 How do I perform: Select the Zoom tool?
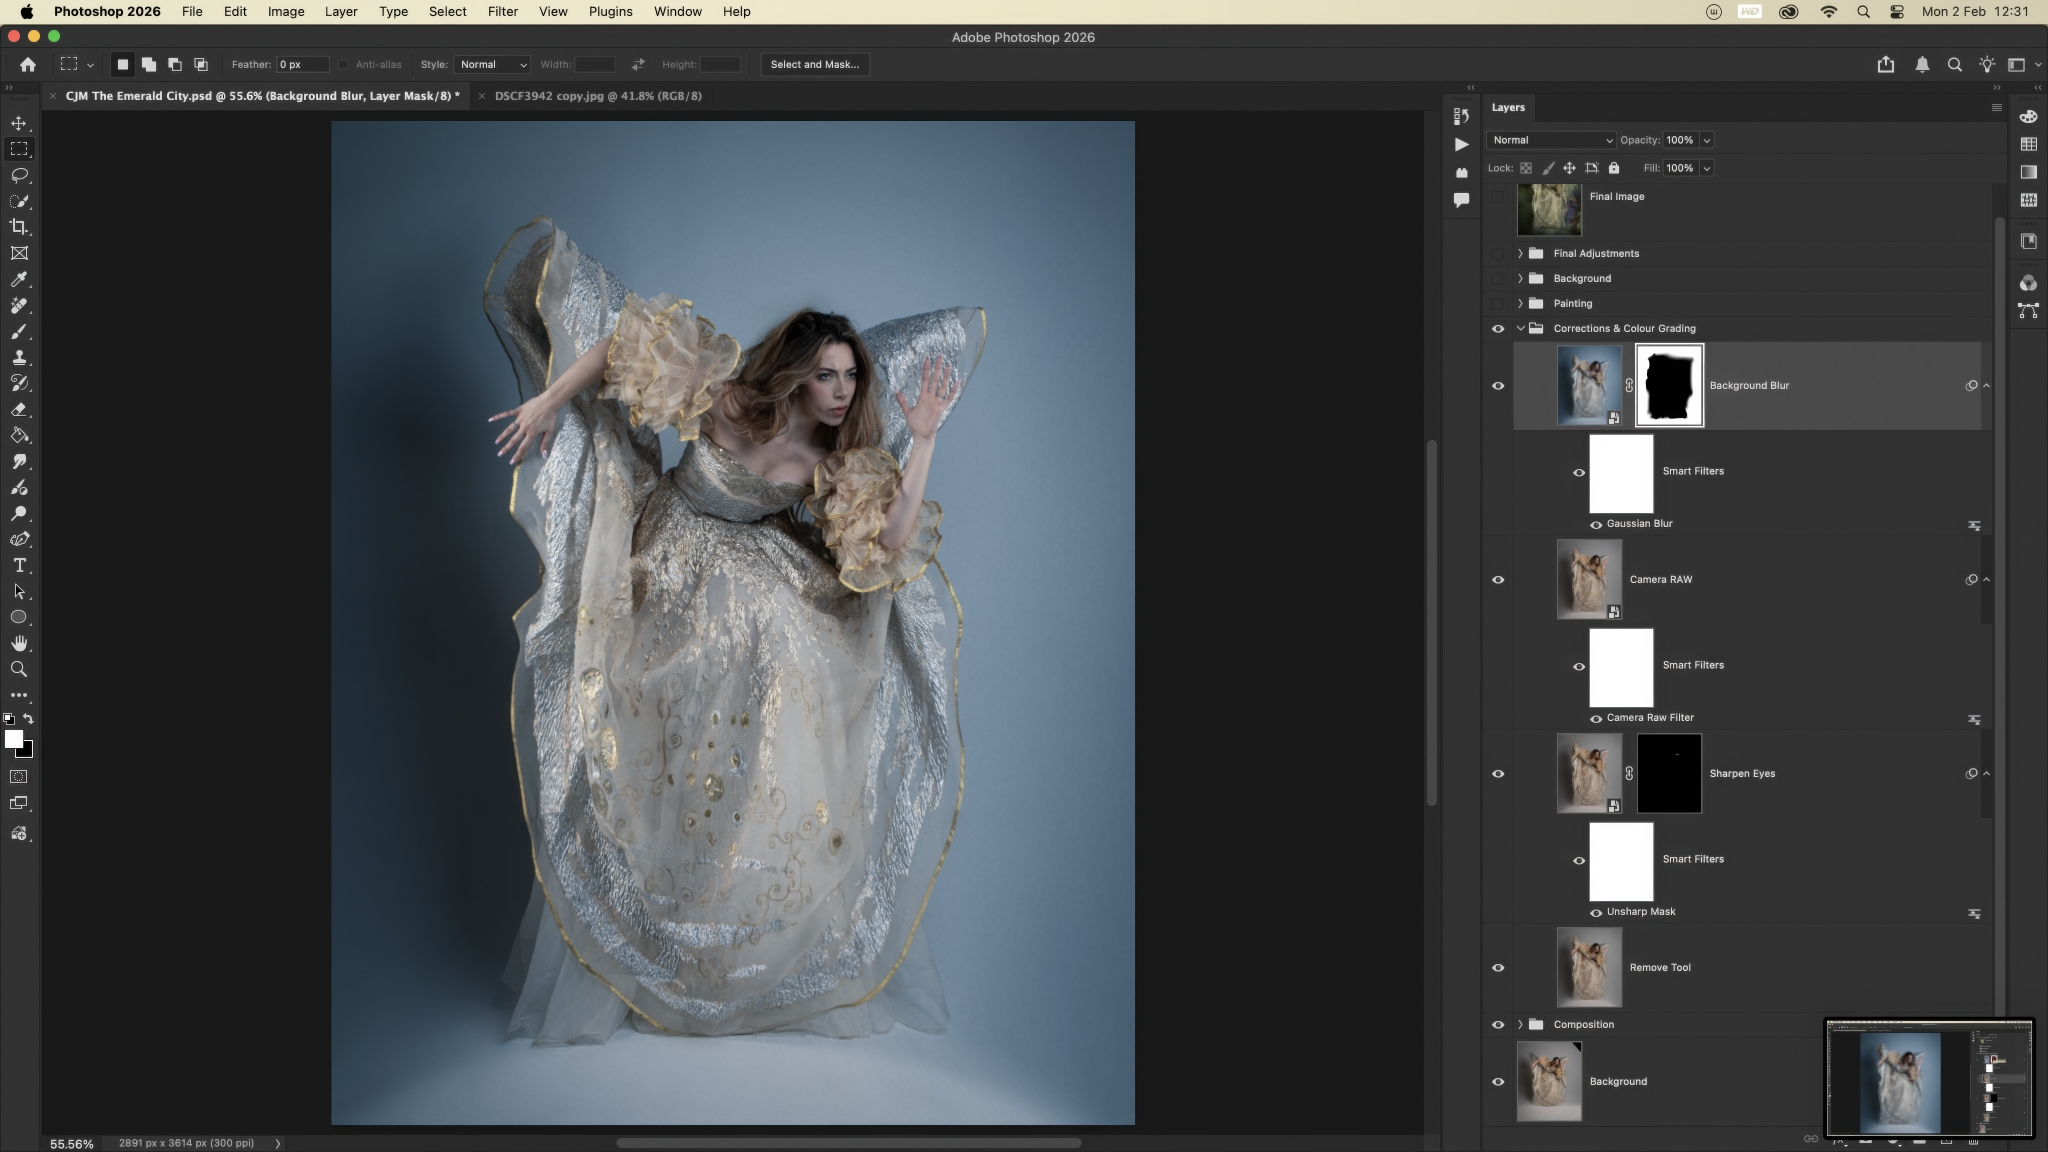pos(19,670)
